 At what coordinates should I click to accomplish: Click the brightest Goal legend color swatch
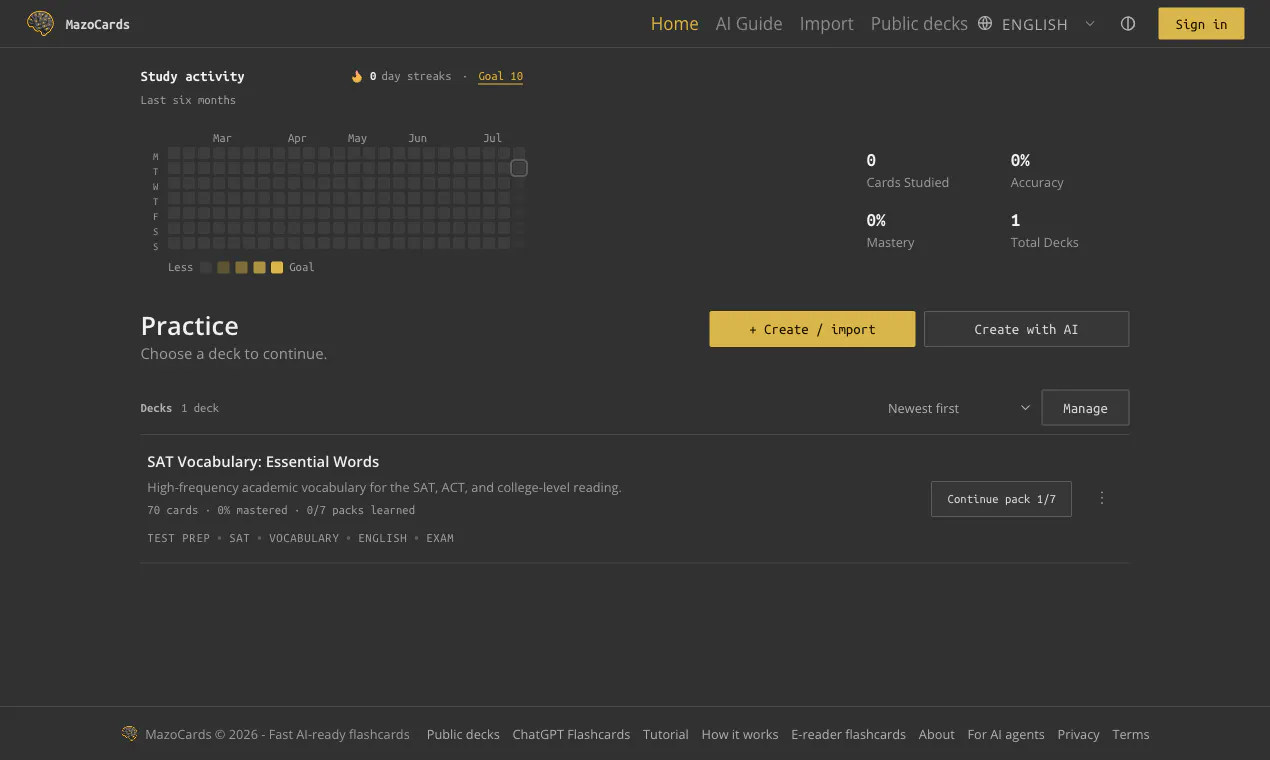277,267
